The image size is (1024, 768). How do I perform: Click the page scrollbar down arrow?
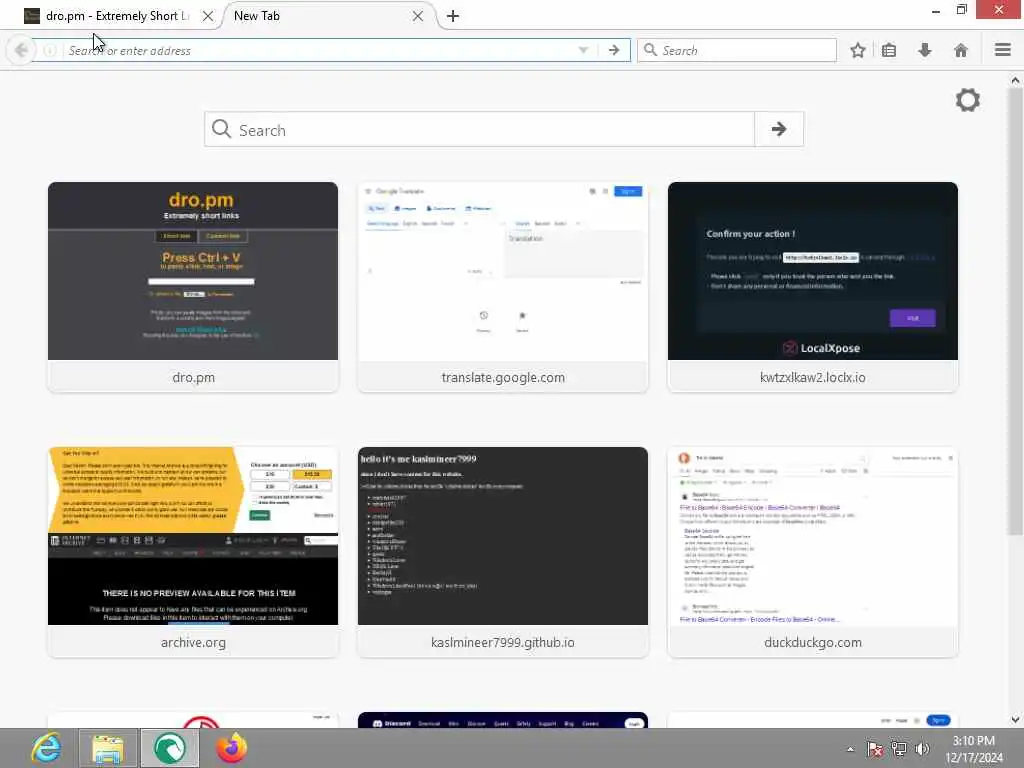pyautogui.click(x=1015, y=719)
